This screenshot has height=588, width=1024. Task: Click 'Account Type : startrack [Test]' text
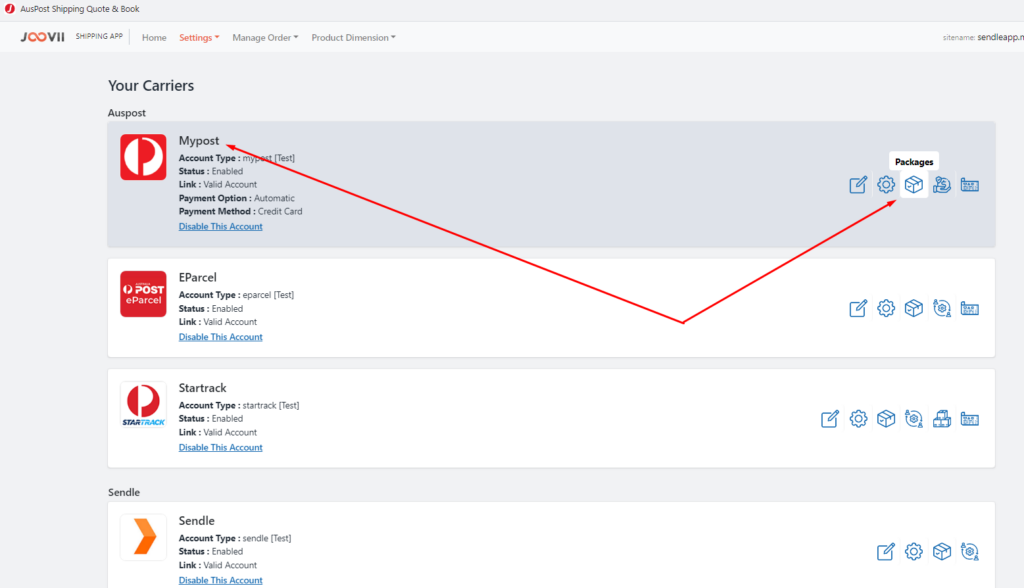(x=239, y=406)
